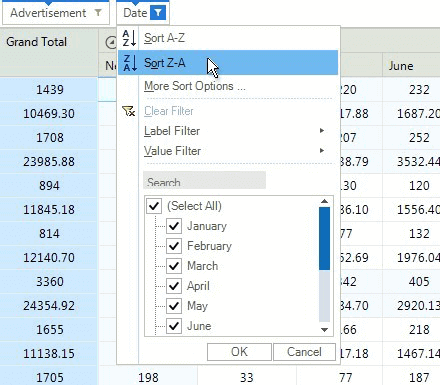Select the Grand Total cell 1705

coord(49,377)
